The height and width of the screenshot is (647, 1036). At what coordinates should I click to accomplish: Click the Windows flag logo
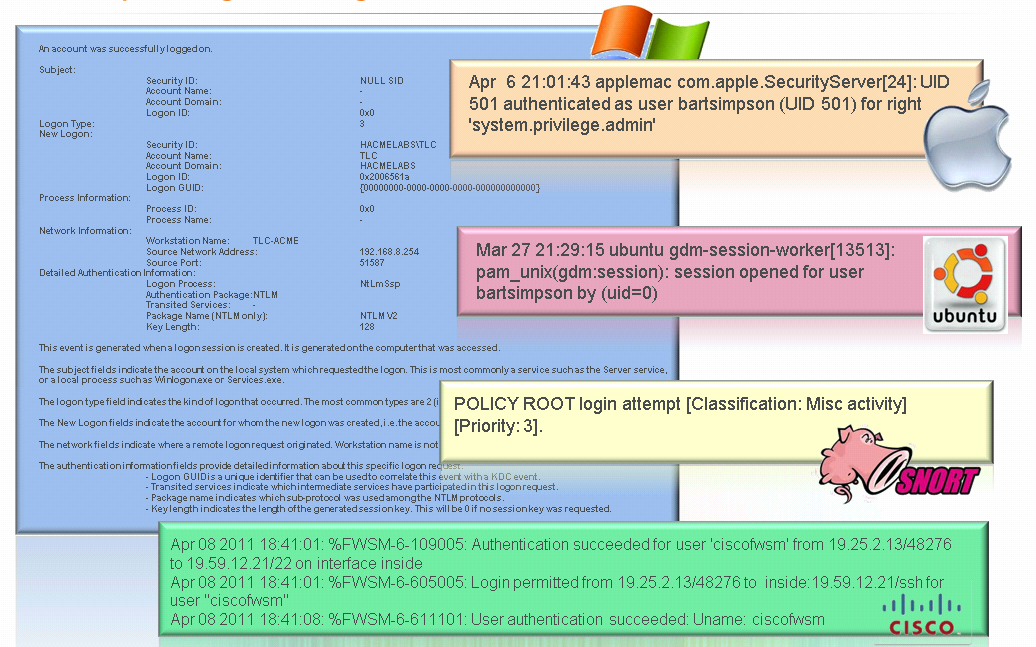point(649,32)
